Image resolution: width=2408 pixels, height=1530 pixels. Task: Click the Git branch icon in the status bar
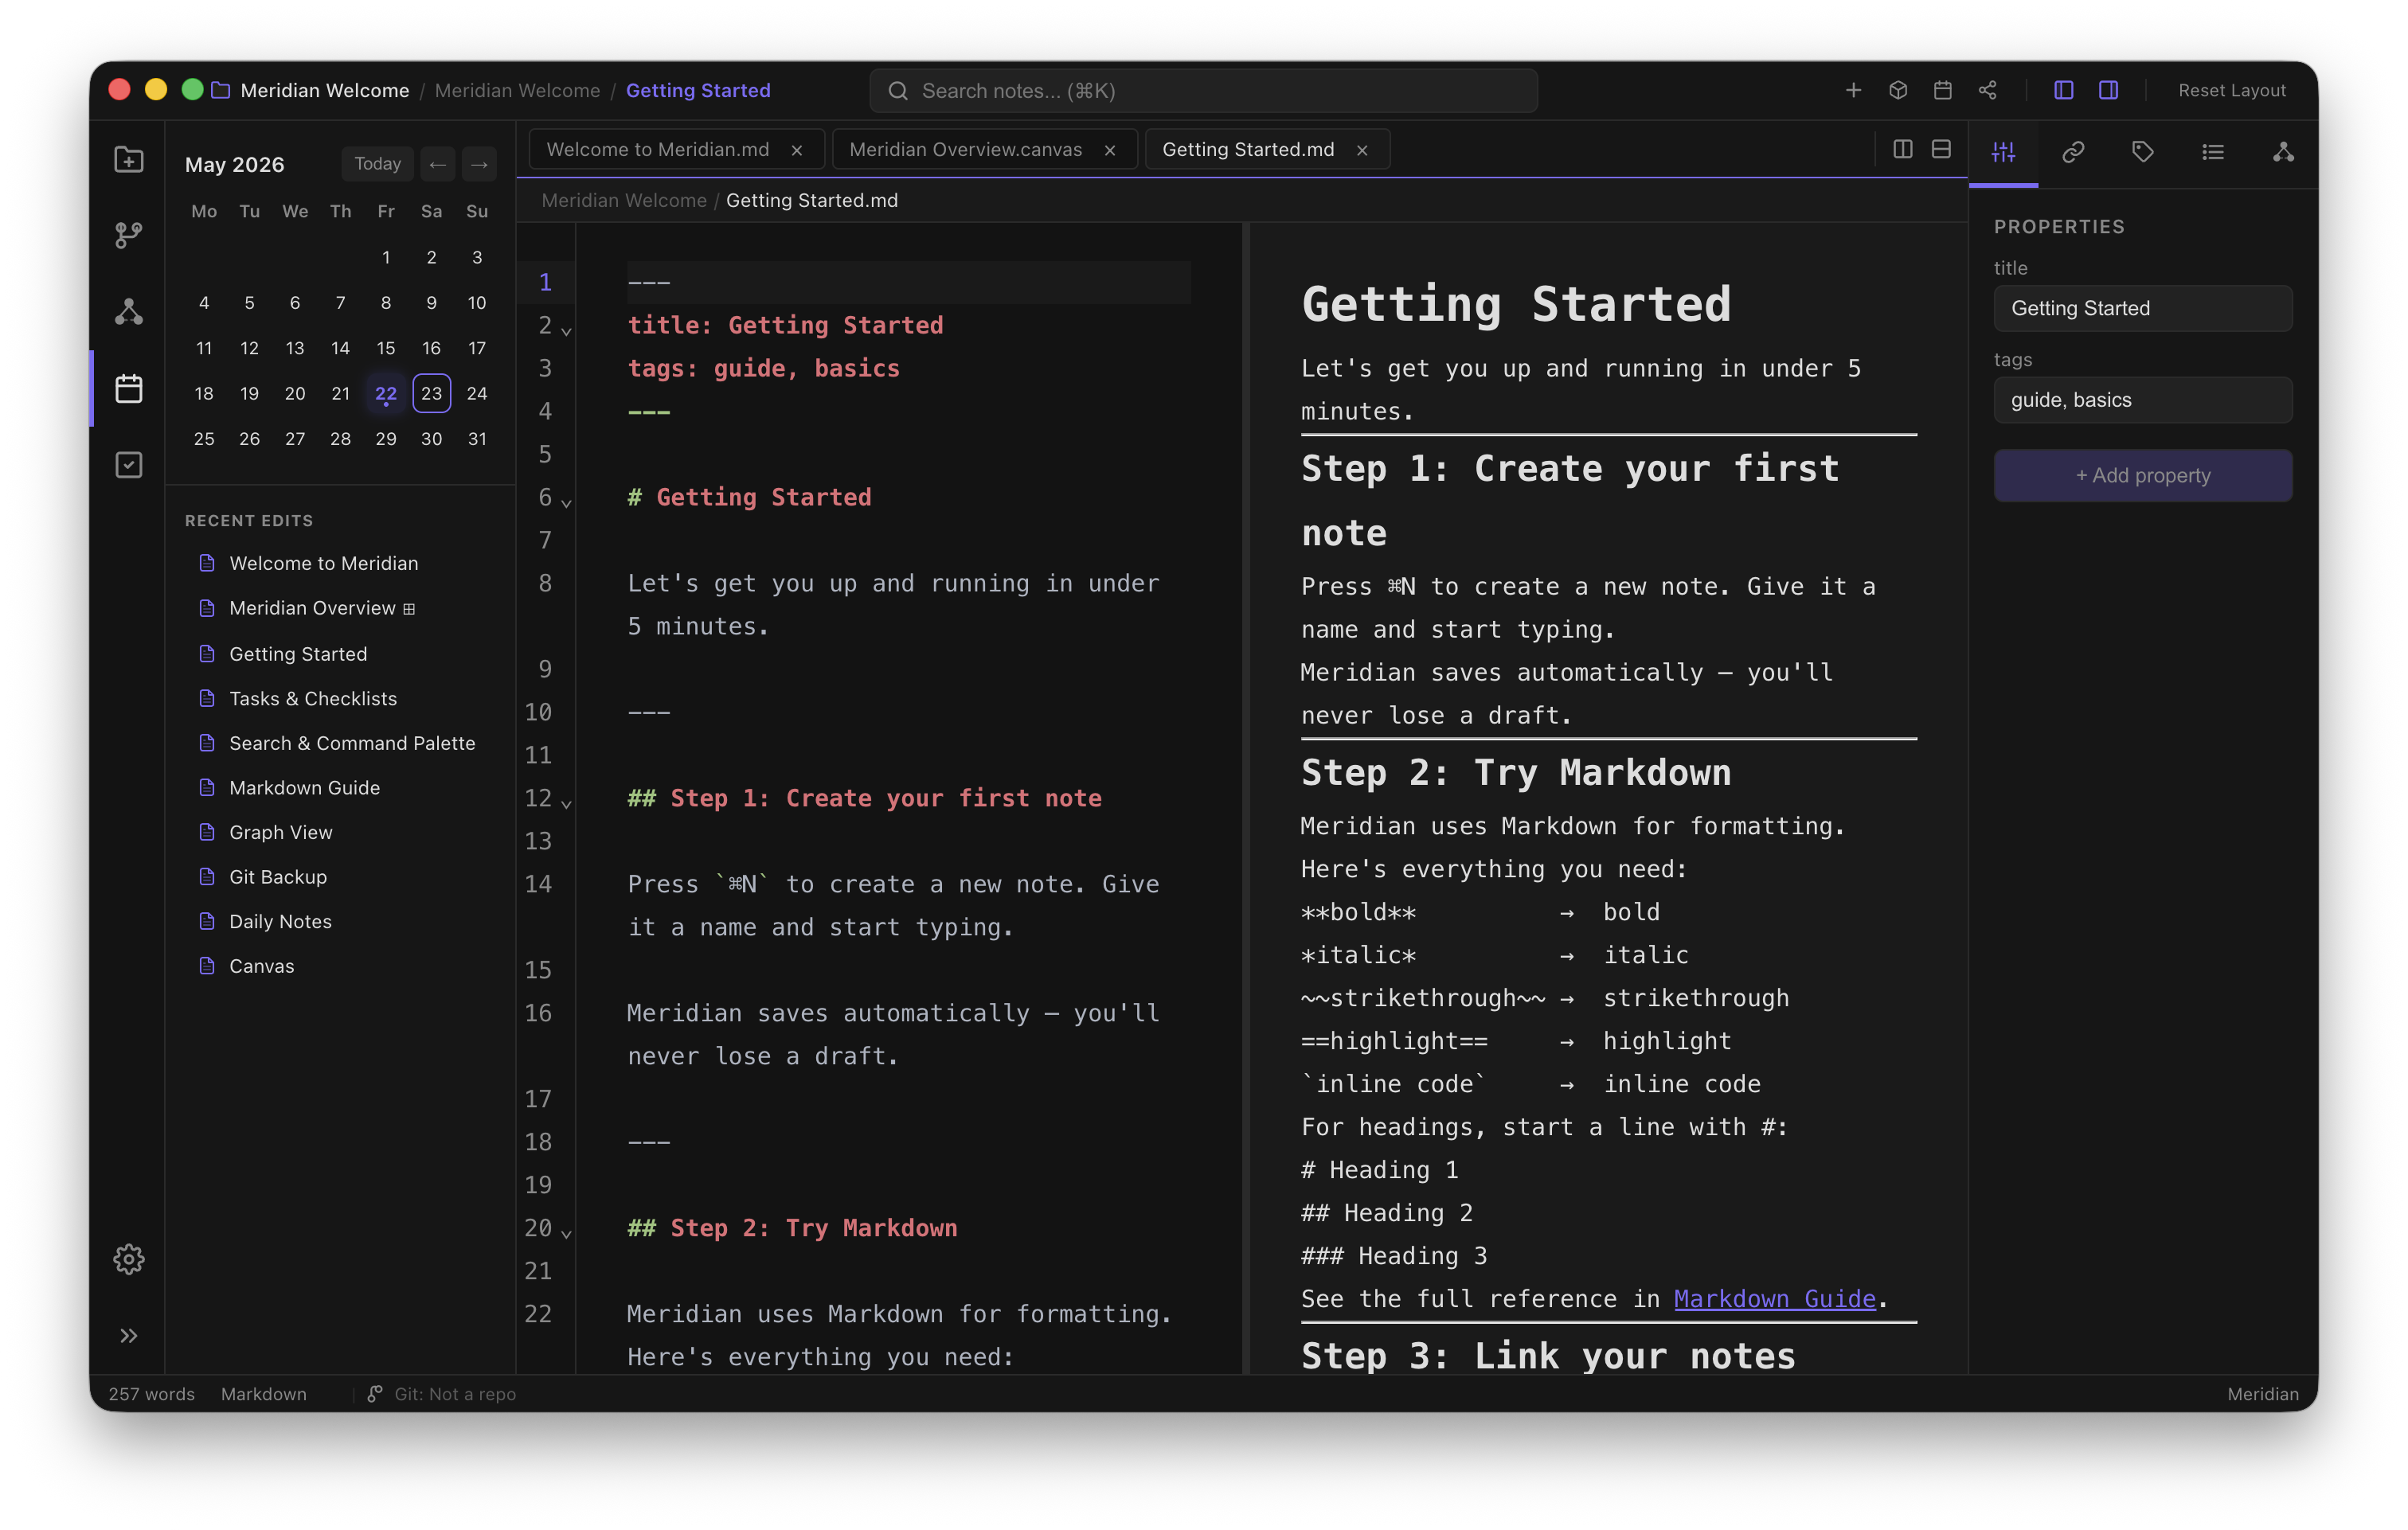pyautogui.click(x=375, y=1394)
